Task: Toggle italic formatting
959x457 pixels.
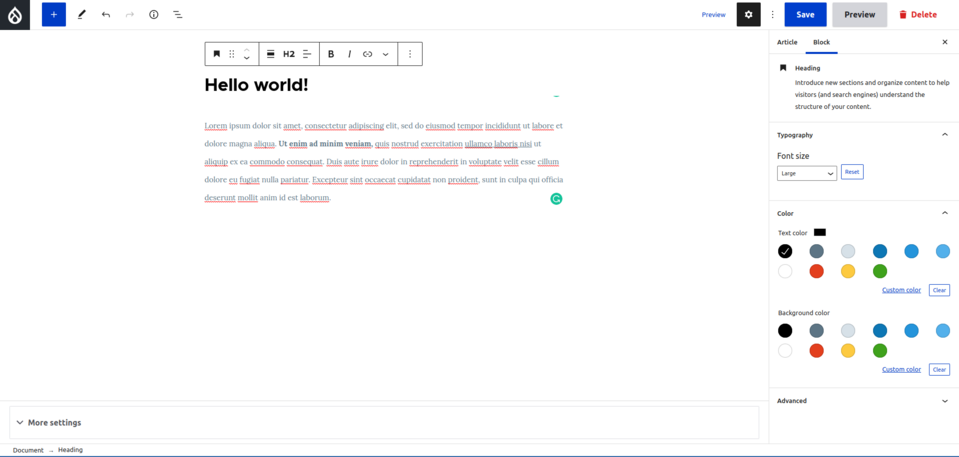Action: 349,54
